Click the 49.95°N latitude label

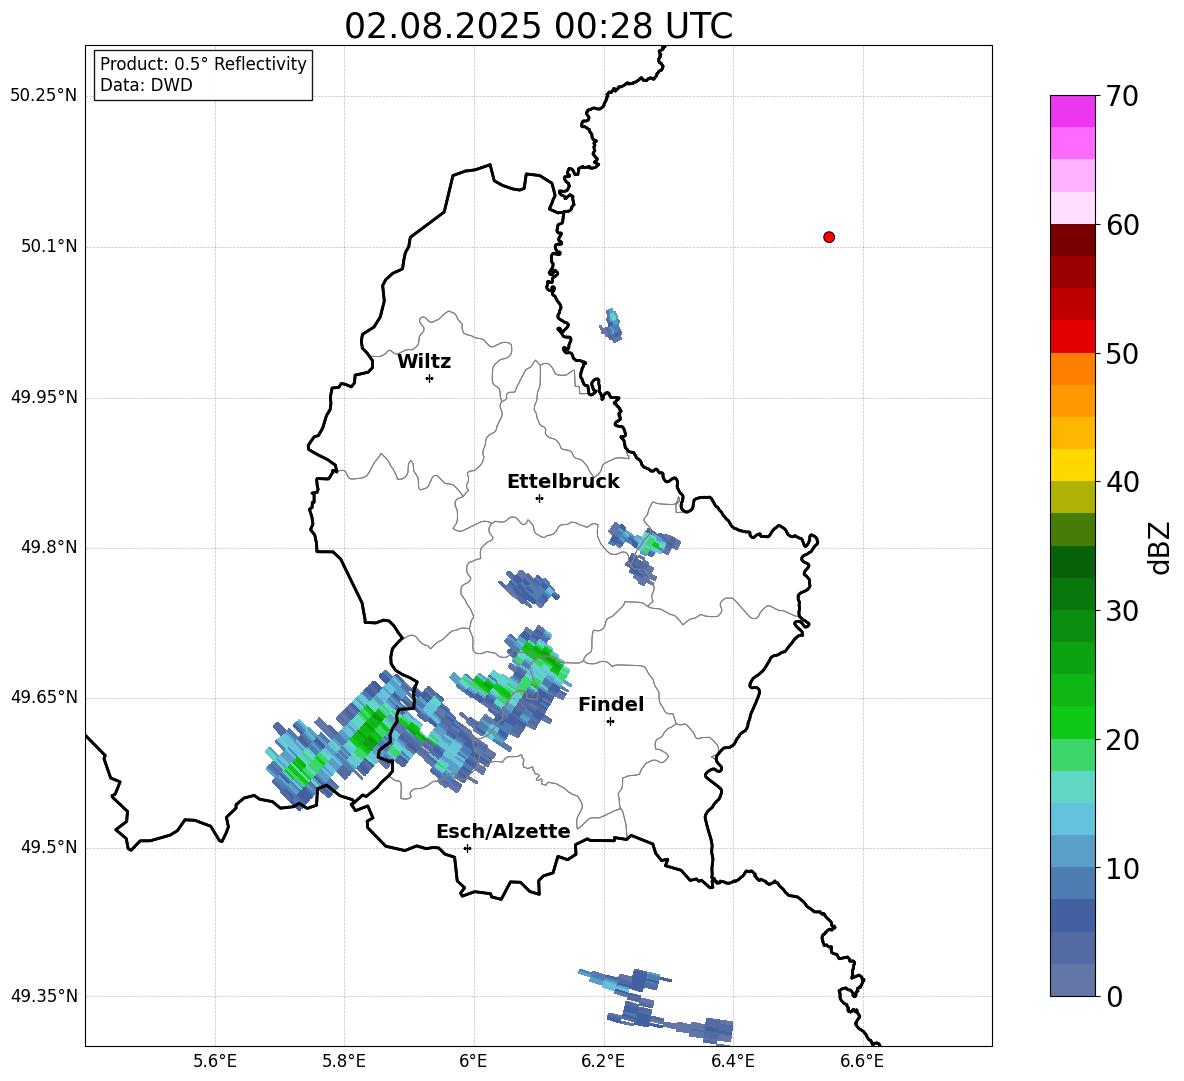coord(44,397)
